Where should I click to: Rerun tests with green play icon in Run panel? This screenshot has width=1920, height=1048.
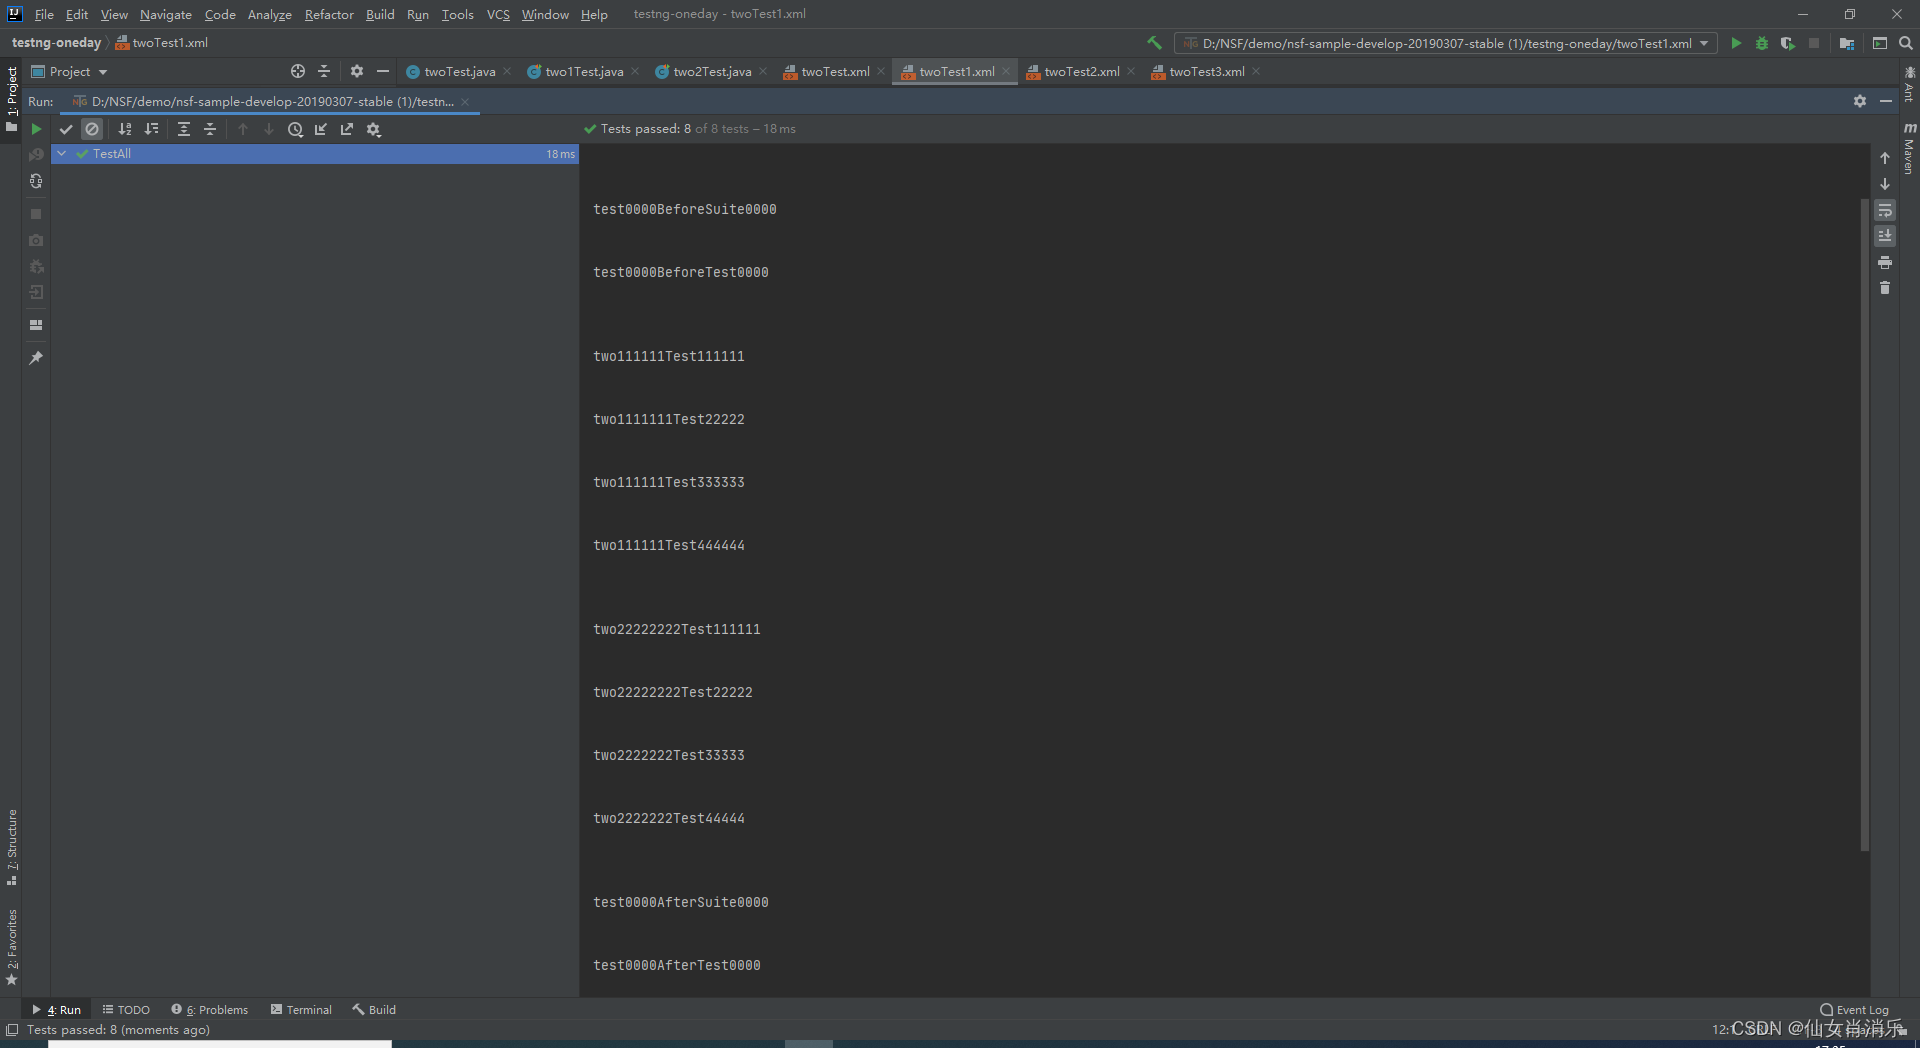click(x=36, y=129)
